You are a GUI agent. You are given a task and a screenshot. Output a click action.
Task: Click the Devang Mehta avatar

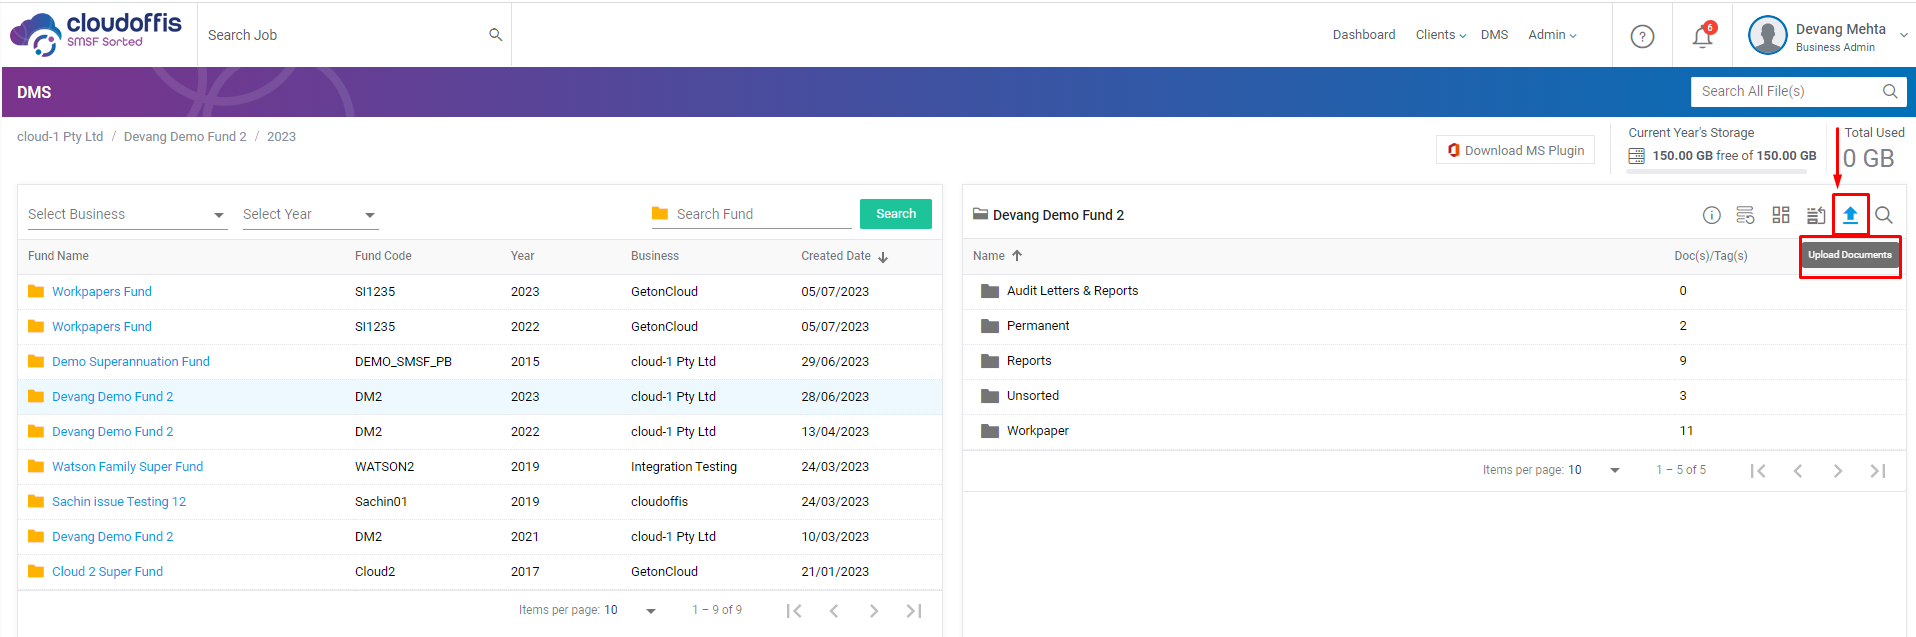click(x=1768, y=35)
